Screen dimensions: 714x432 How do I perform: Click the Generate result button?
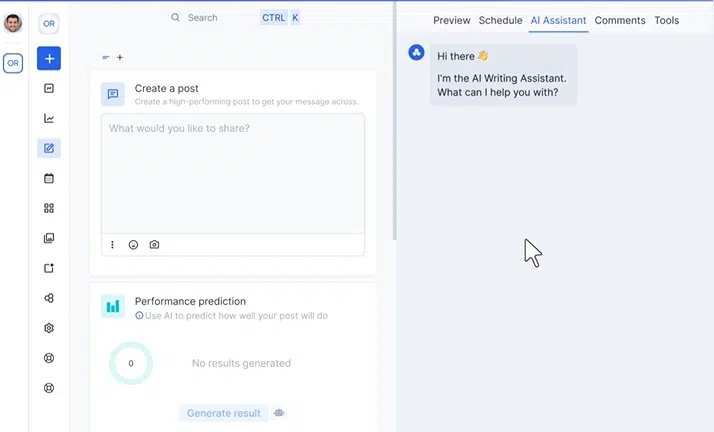tap(224, 413)
